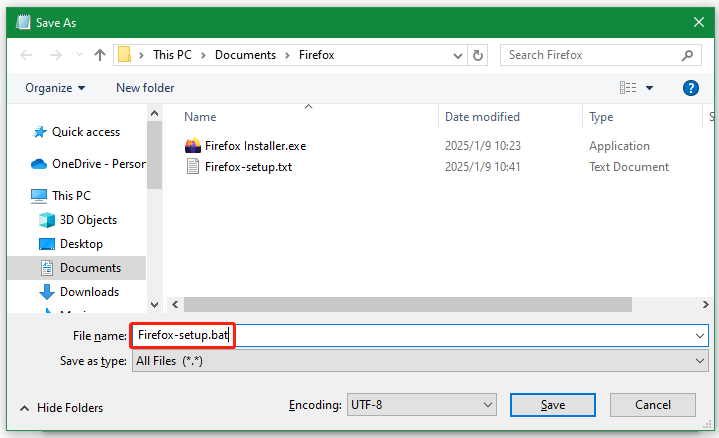Select Firefox in the address breadcrumb

pos(316,55)
